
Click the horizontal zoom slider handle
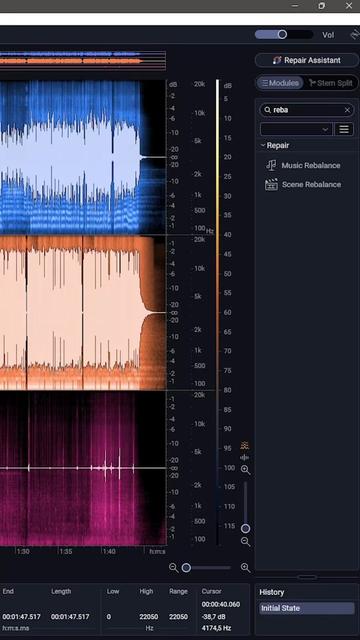pyautogui.click(x=186, y=568)
